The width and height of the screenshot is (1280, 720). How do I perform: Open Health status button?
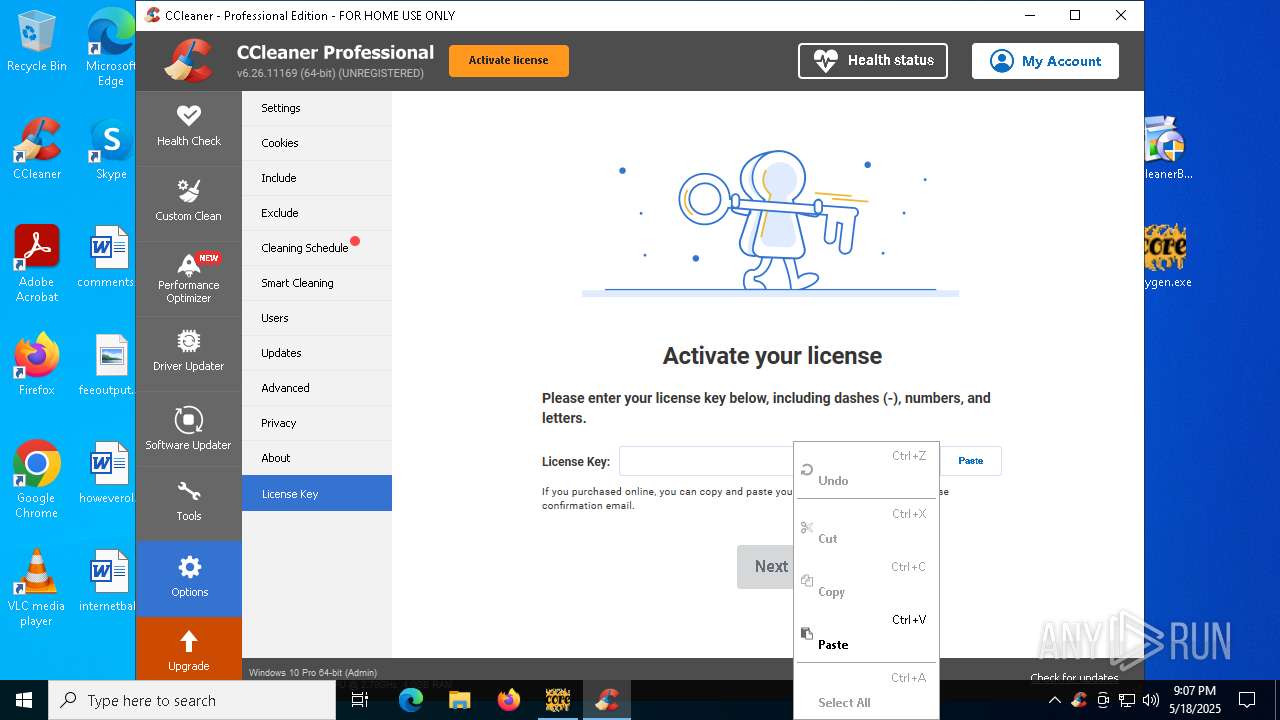click(x=873, y=61)
